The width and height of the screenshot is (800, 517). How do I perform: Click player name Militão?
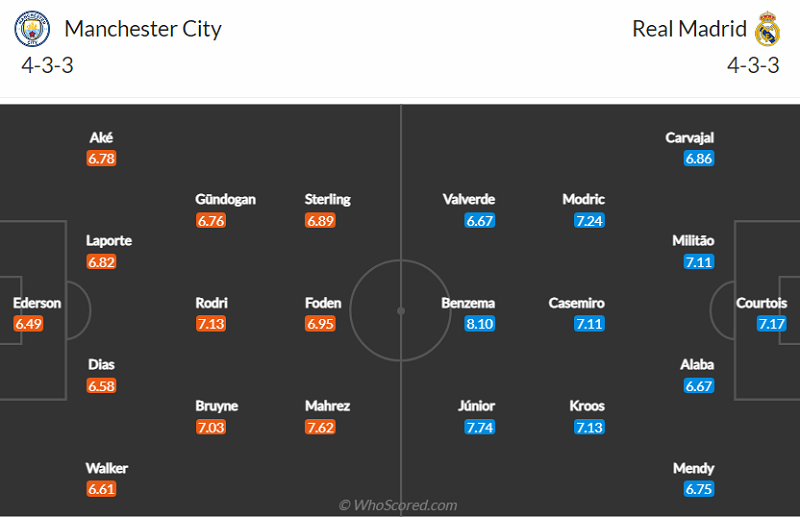point(693,240)
